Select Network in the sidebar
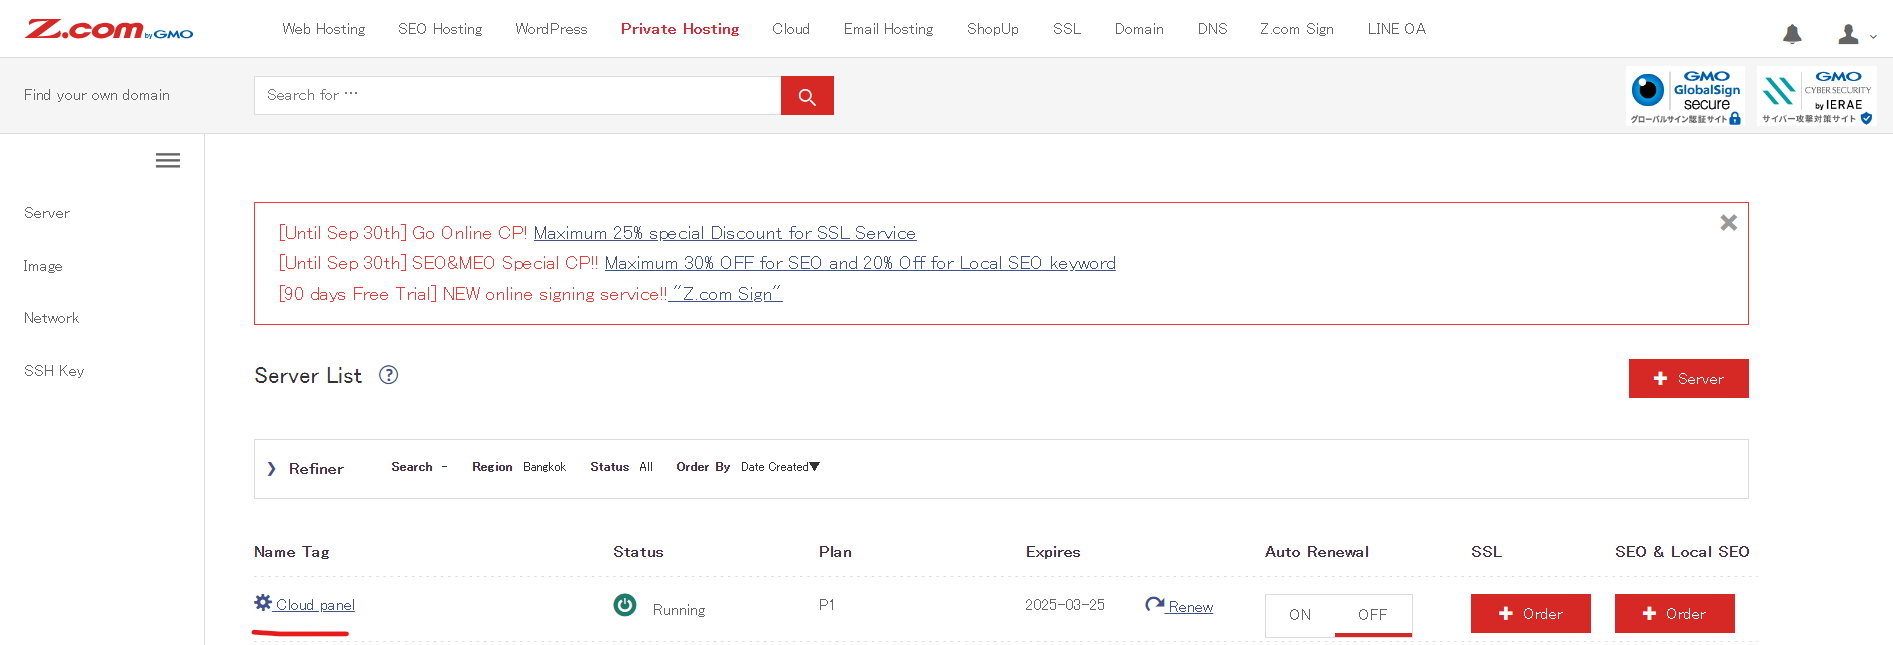 point(51,318)
